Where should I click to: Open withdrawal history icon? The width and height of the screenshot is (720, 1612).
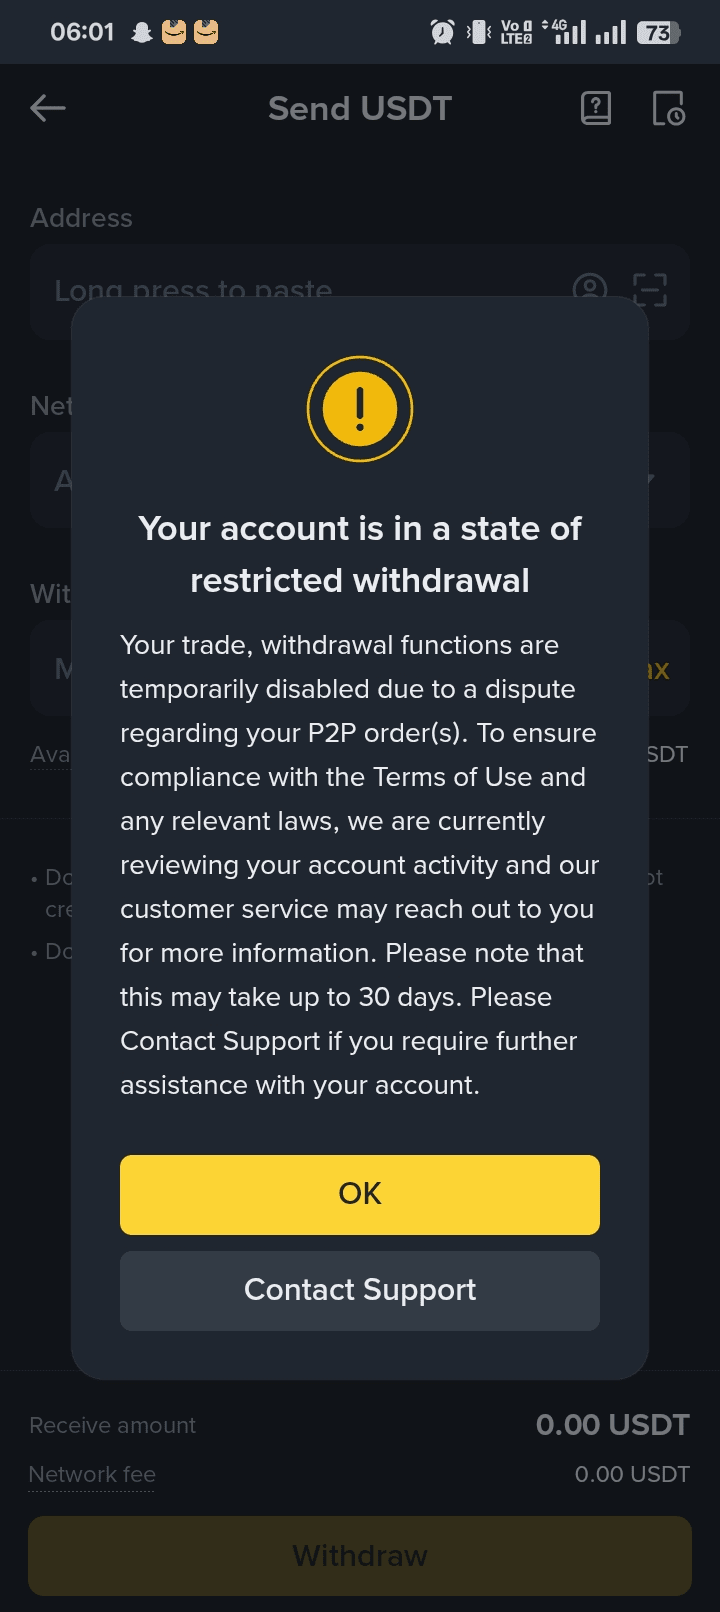(x=668, y=108)
